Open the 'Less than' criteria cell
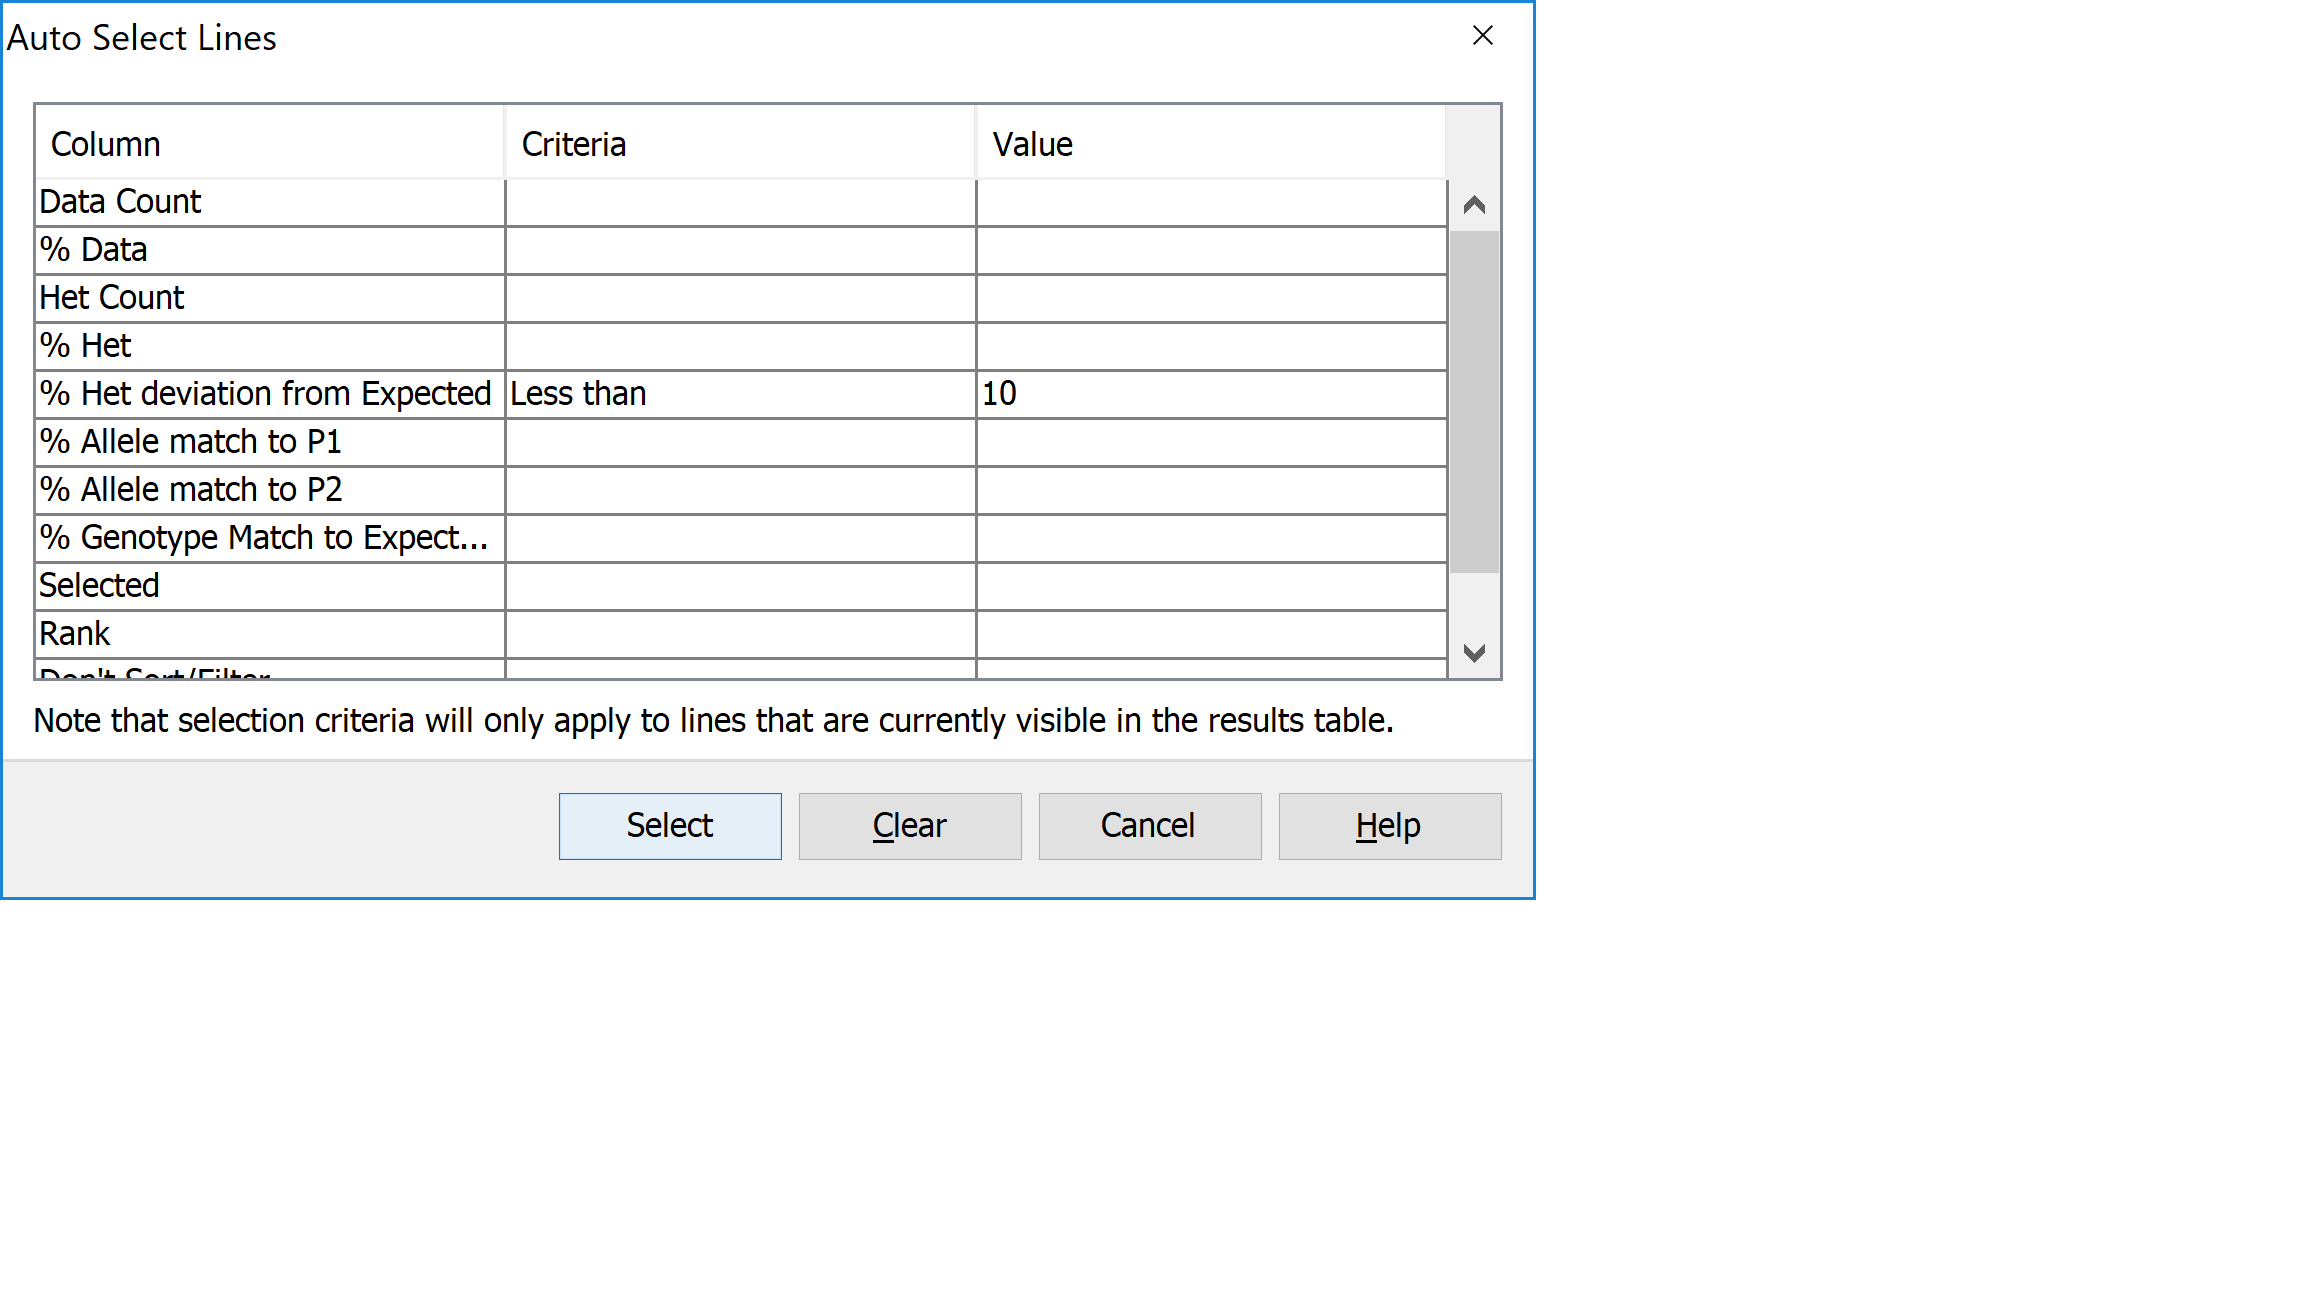Screen dimensions: 2304x1296 click(741, 395)
